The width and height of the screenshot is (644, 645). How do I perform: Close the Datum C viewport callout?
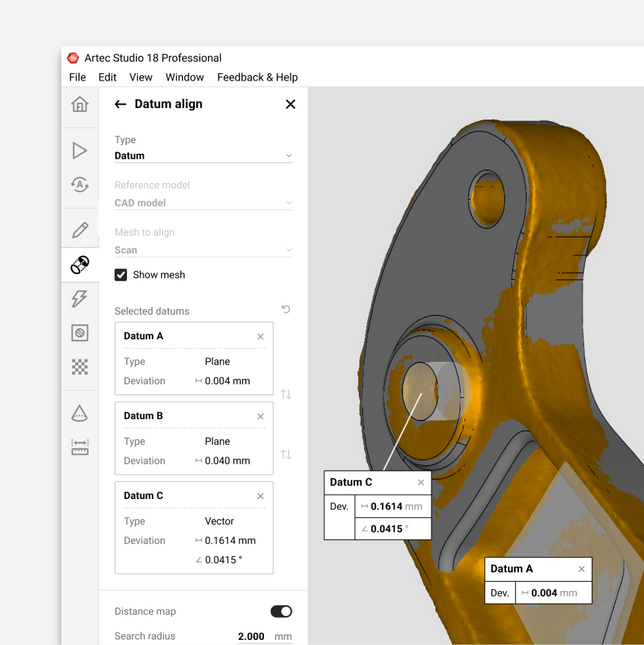point(421,483)
